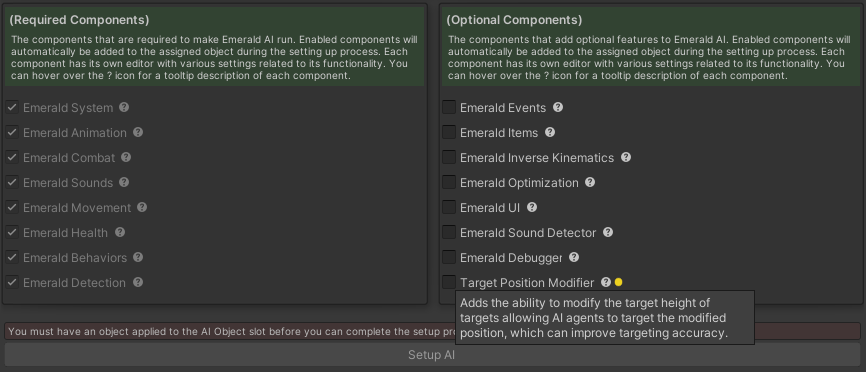Enable the Emerald Events checkbox
The height and width of the screenshot is (372, 866).
click(x=449, y=107)
